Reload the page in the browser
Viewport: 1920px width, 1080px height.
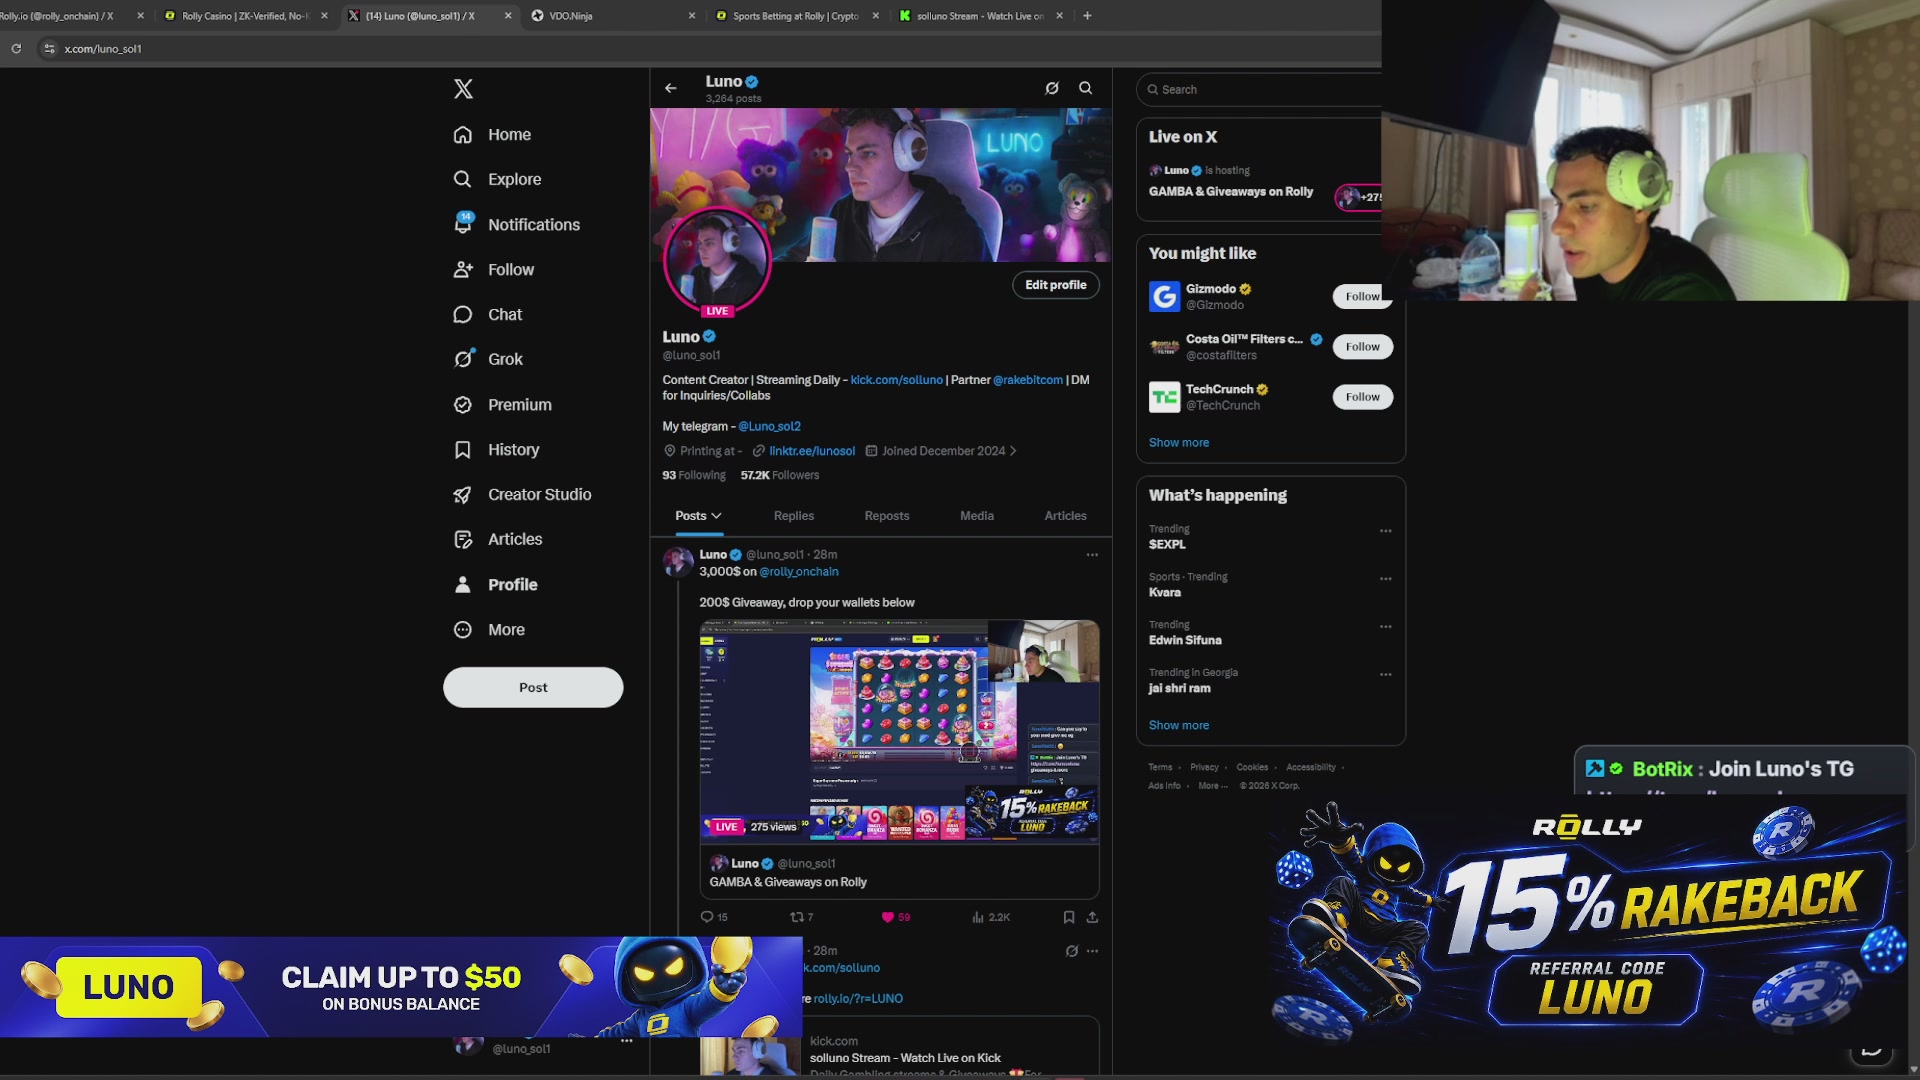pos(16,48)
